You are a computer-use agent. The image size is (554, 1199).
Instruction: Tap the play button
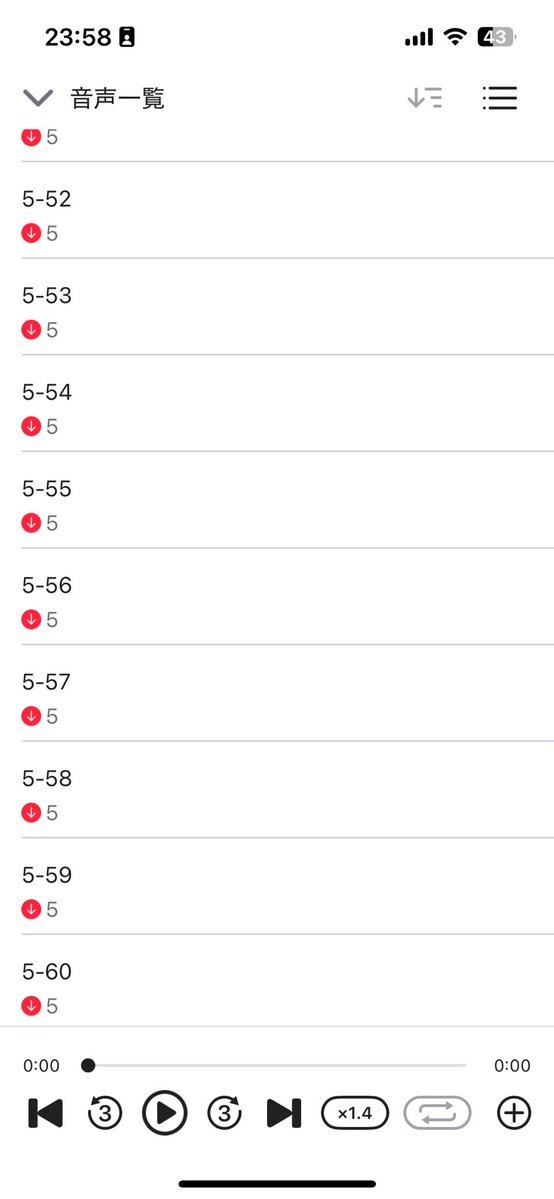[165, 1113]
